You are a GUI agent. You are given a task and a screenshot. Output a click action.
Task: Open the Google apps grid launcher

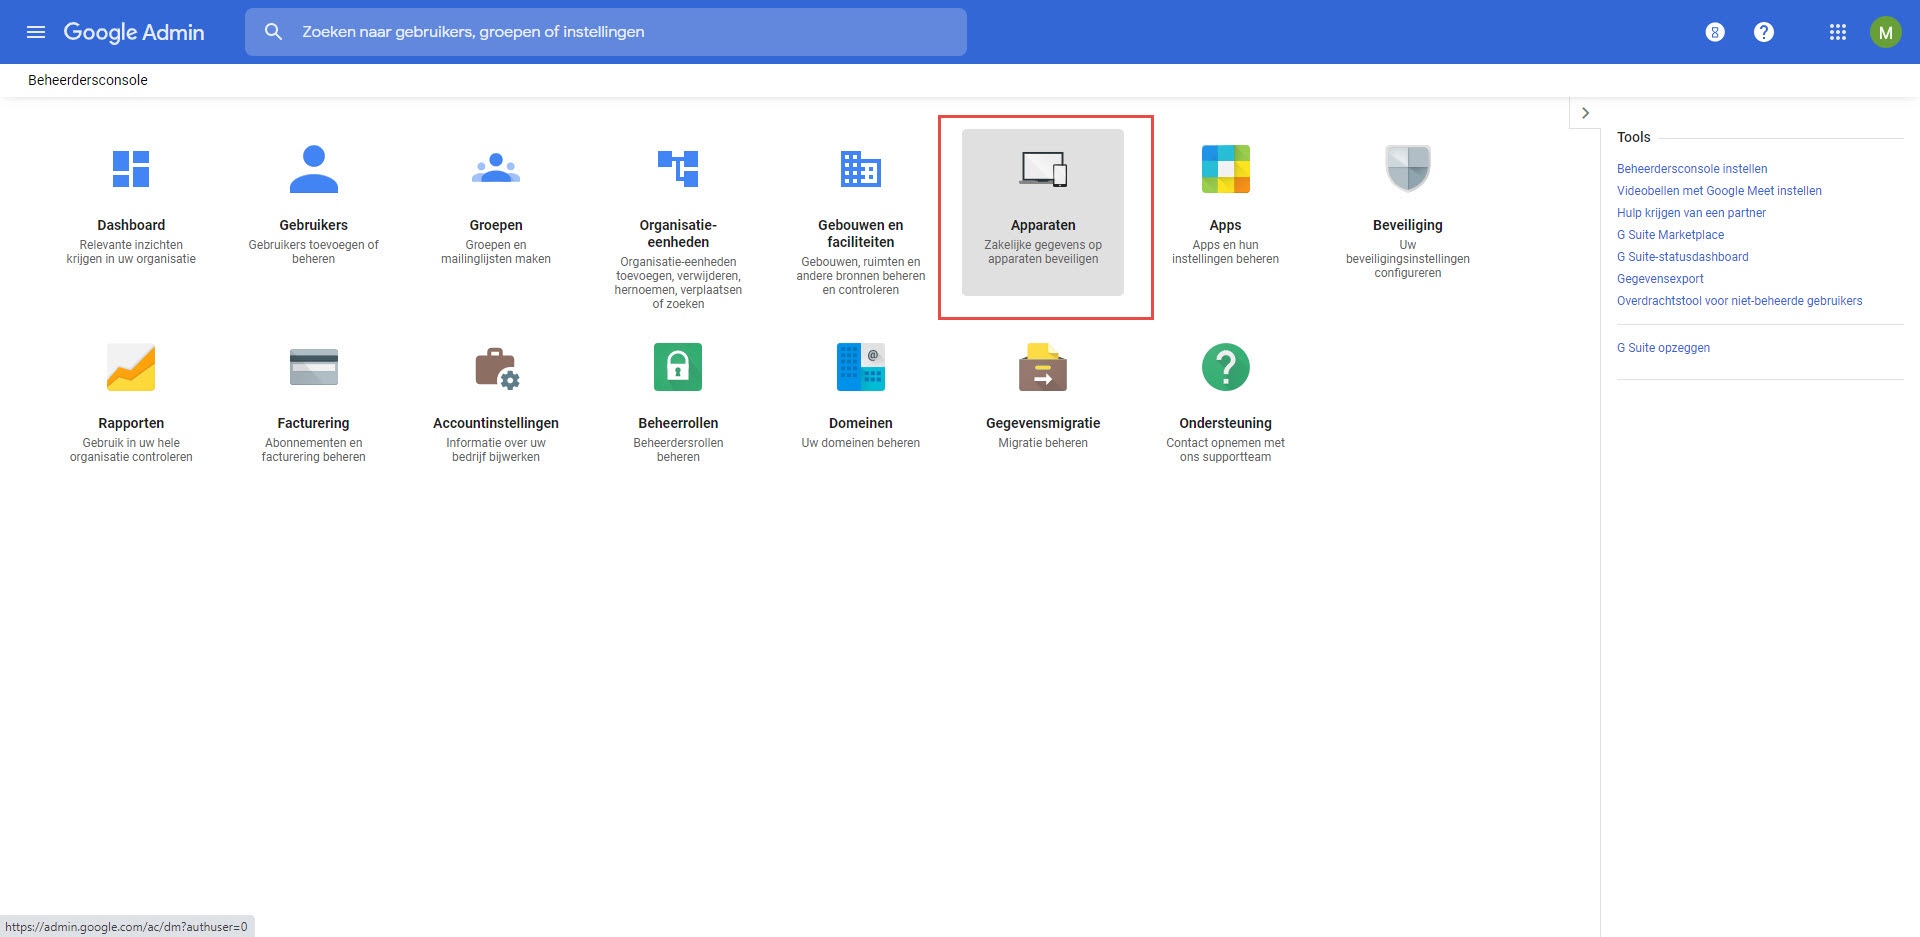pyautogui.click(x=1838, y=32)
